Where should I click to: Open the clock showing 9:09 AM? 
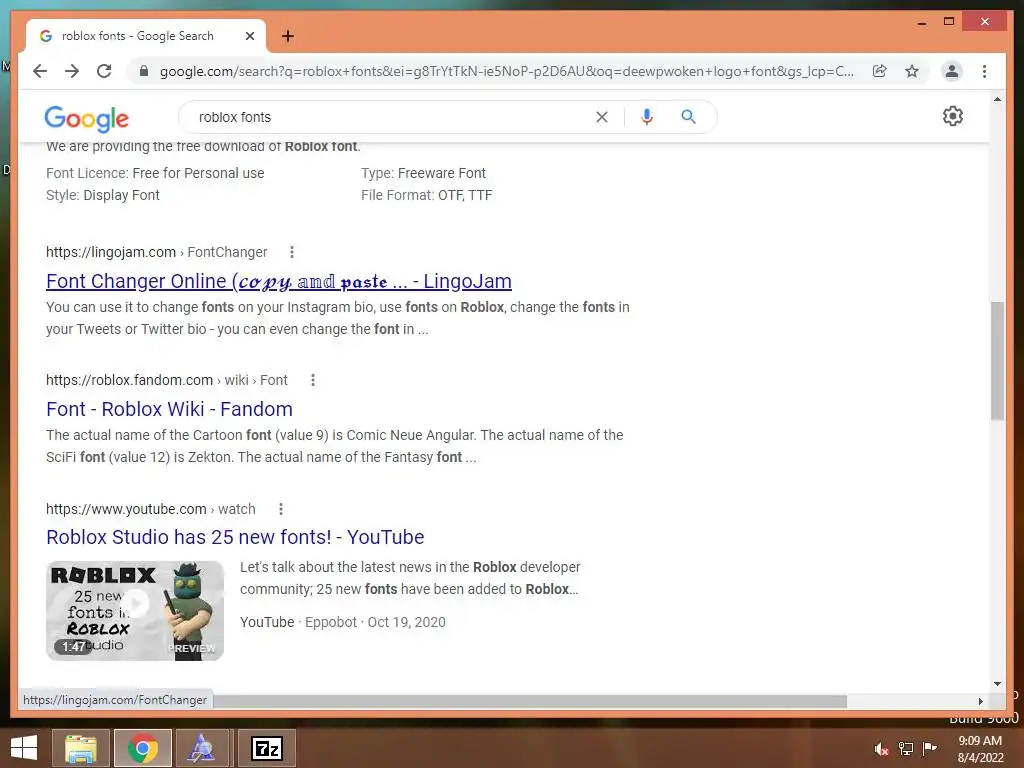[x=980, y=748]
